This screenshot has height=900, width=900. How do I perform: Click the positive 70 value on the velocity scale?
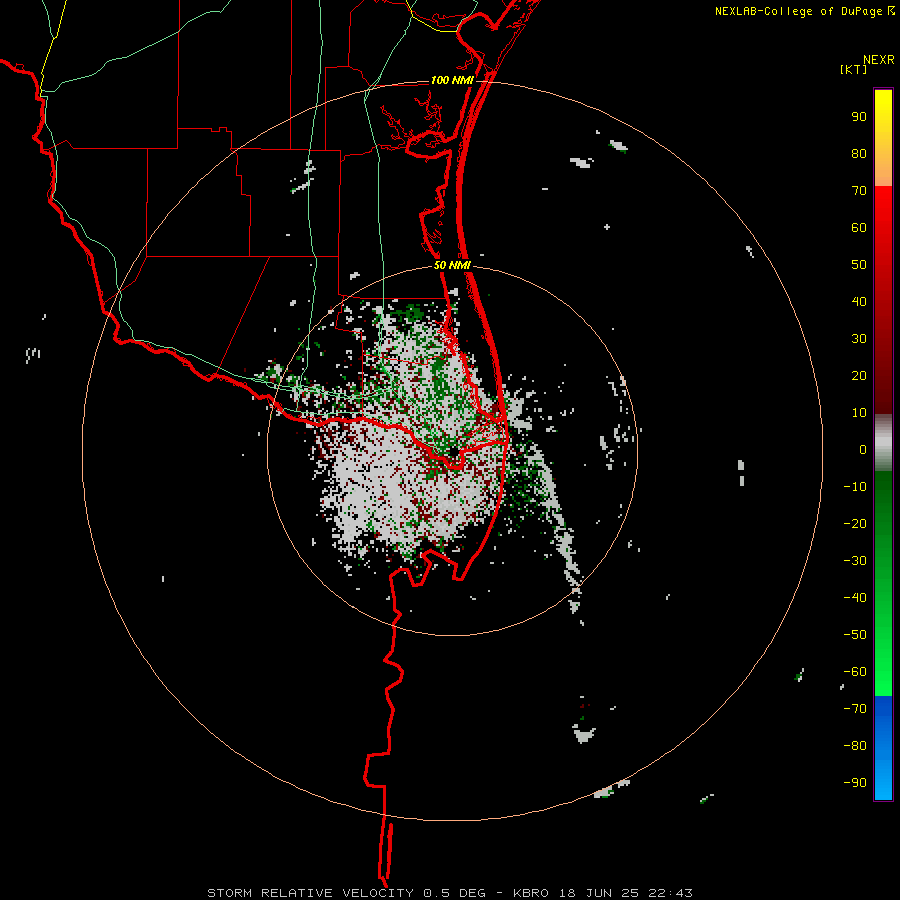click(859, 191)
